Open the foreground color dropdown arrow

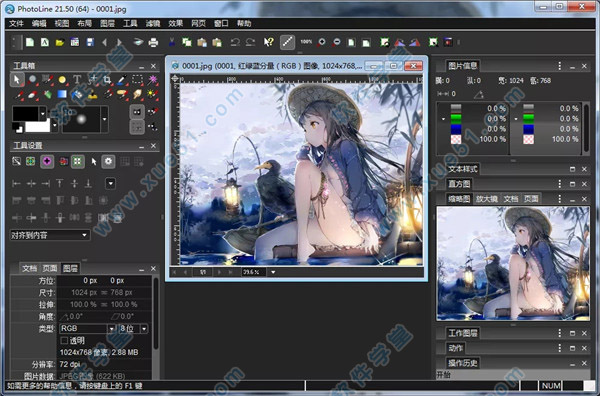(x=42, y=113)
